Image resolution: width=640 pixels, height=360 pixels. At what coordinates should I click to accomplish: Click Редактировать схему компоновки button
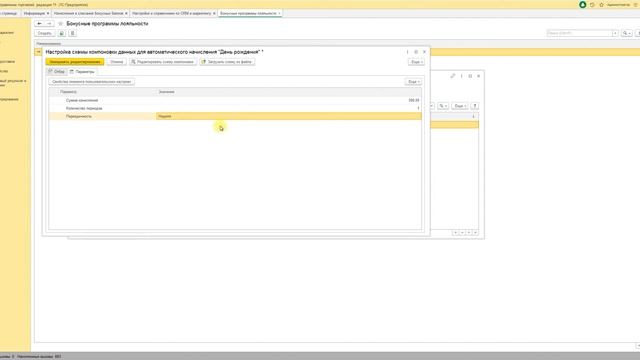pos(162,62)
